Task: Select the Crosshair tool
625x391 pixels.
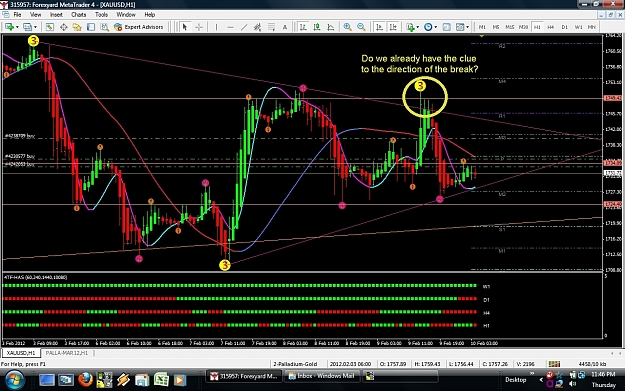Action: [199, 27]
